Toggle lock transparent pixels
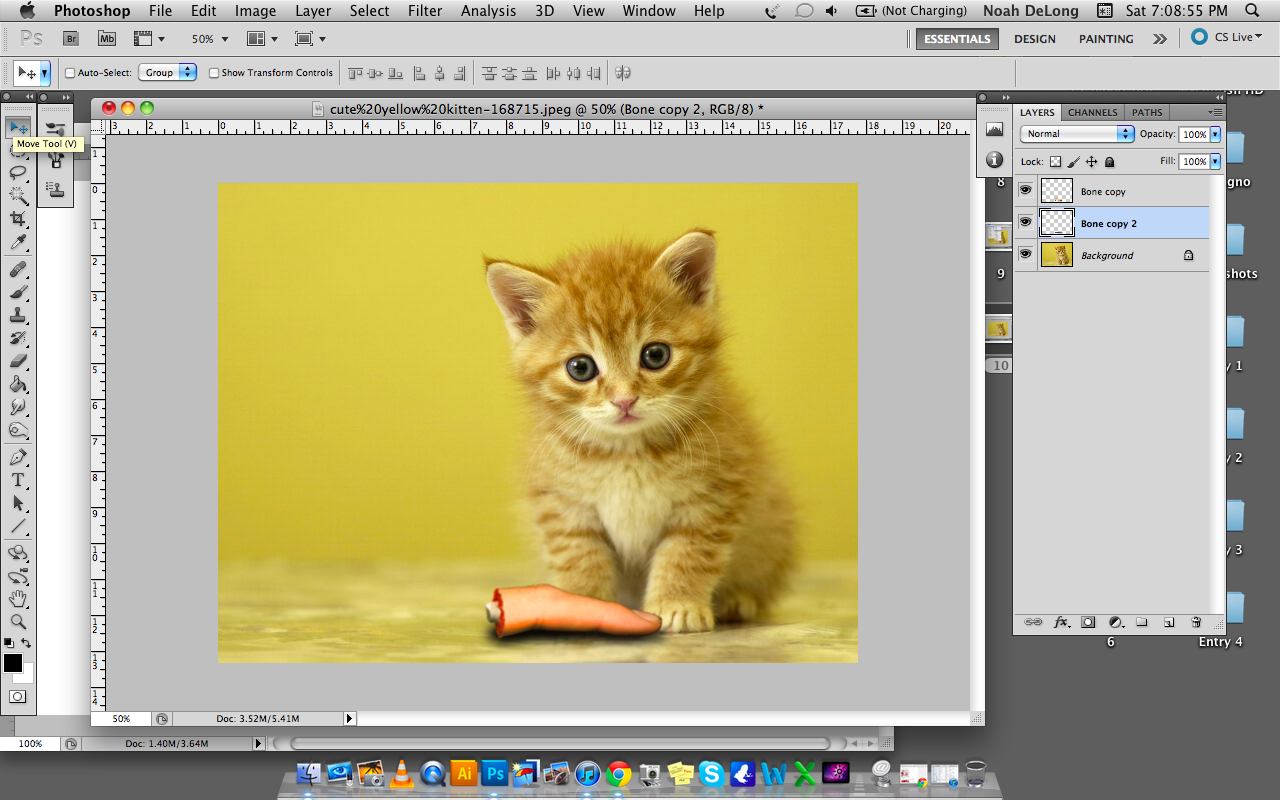The image size is (1280, 800). (x=1055, y=162)
